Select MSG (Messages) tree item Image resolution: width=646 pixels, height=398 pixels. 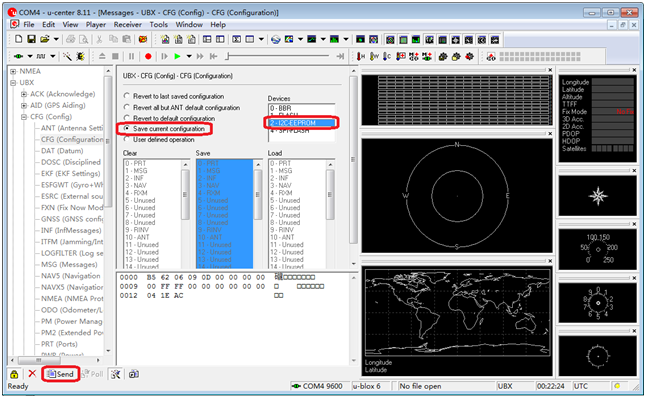click(69, 265)
